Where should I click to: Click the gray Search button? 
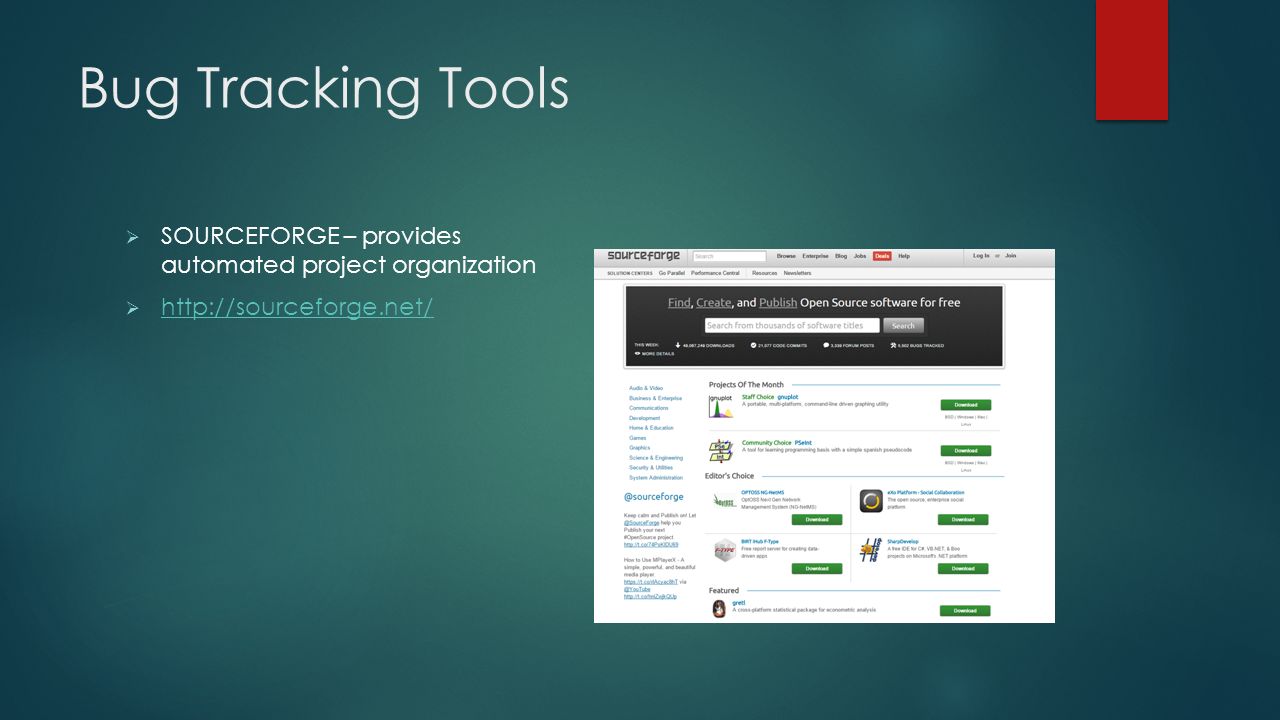(x=903, y=325)
